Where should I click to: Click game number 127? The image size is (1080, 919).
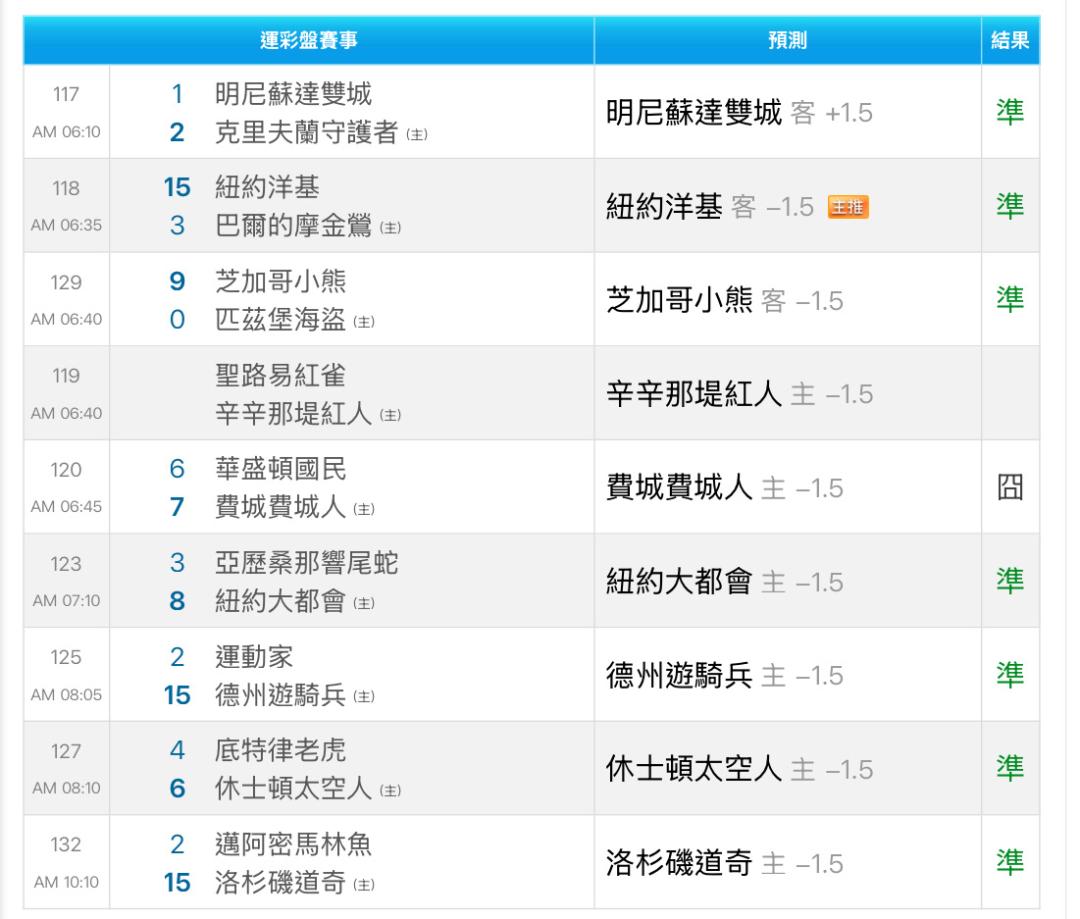(66, 752)
